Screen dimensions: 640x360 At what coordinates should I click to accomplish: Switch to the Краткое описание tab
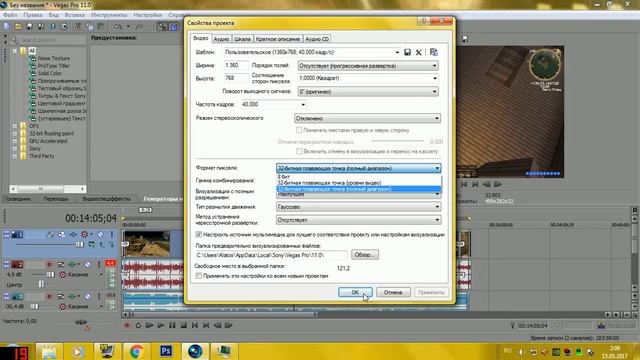(x=278, y=39)
